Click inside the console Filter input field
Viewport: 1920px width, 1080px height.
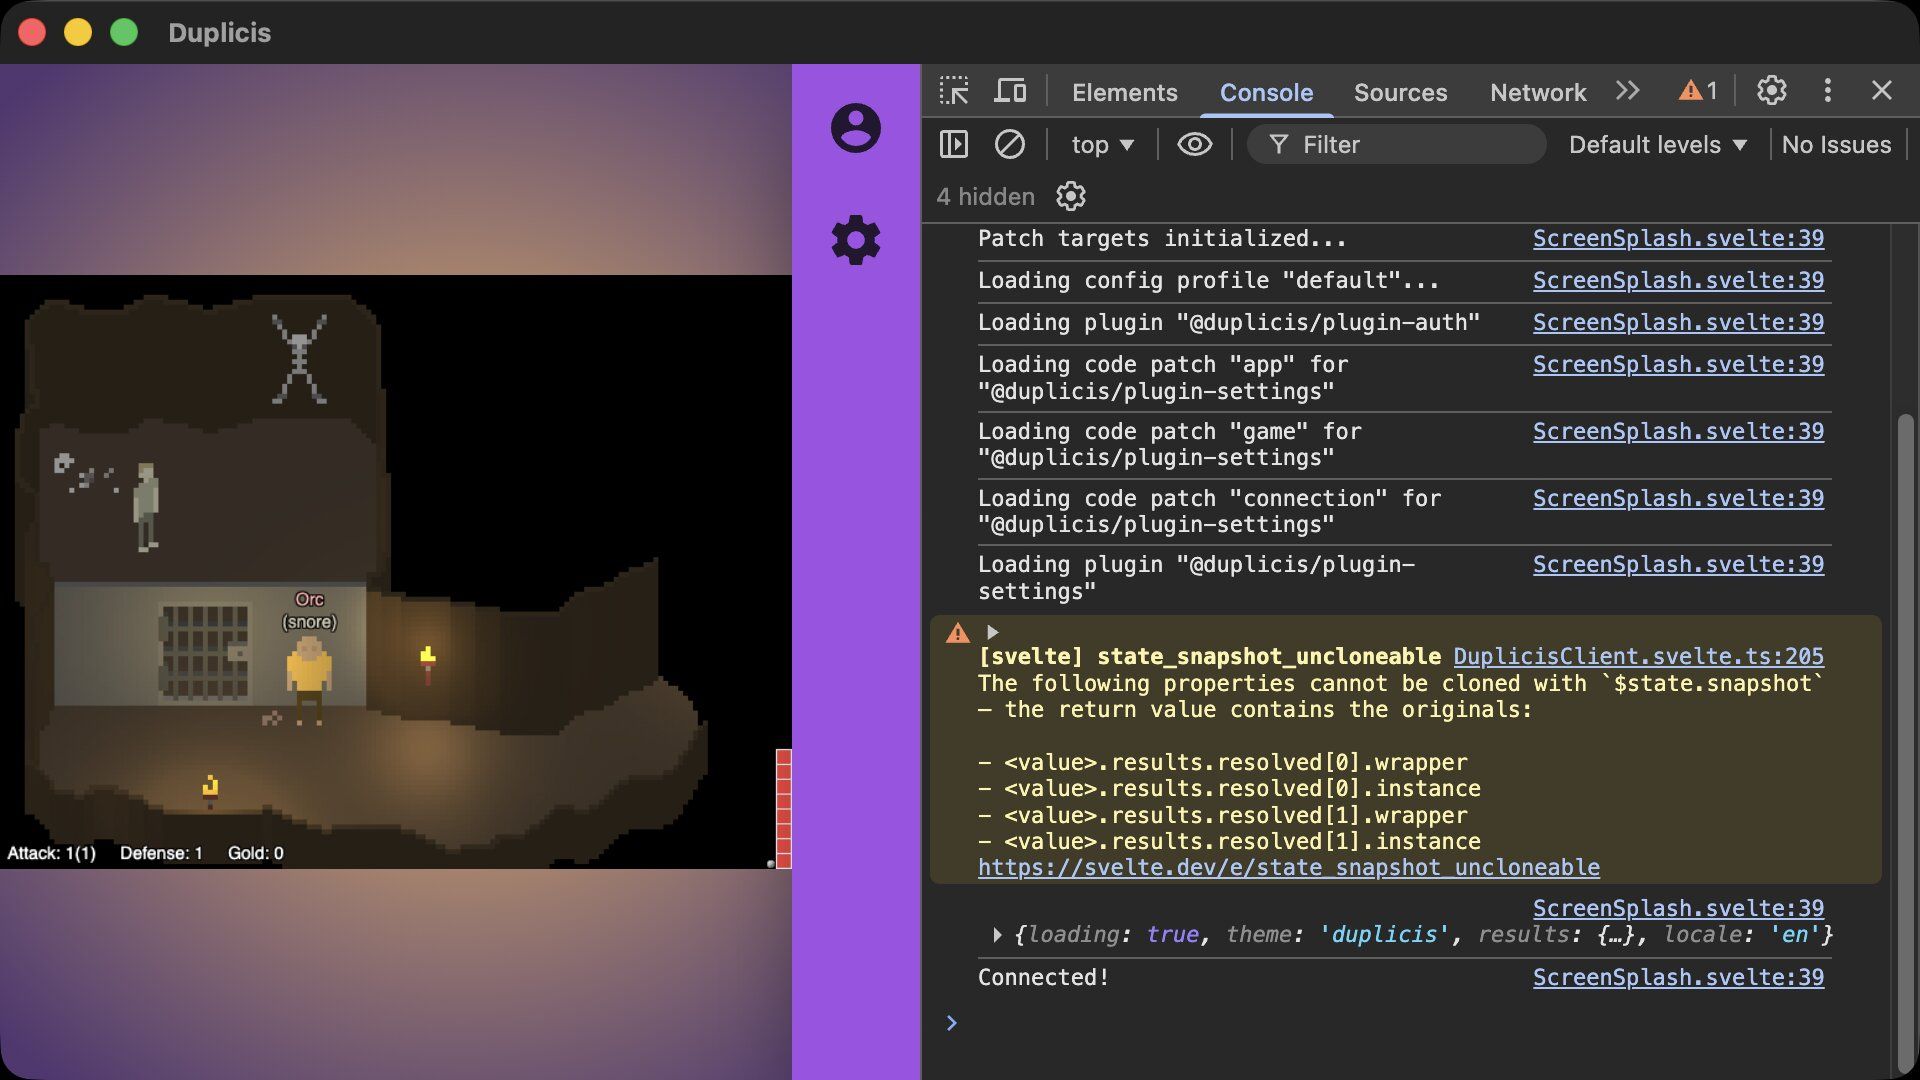tap(1400, 144)
